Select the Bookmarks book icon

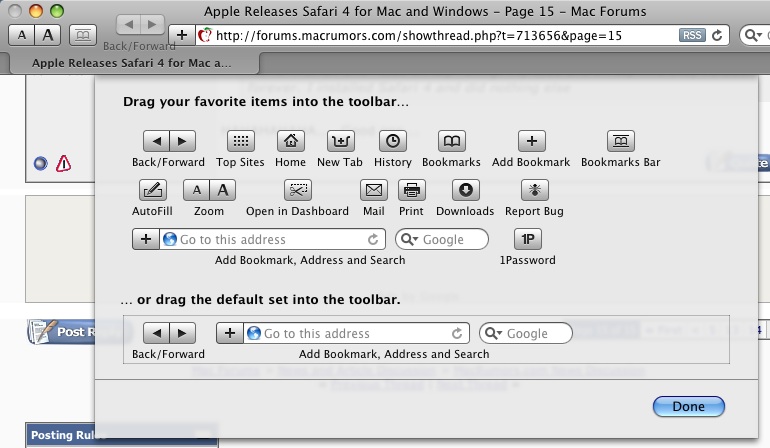pos(451,141)
